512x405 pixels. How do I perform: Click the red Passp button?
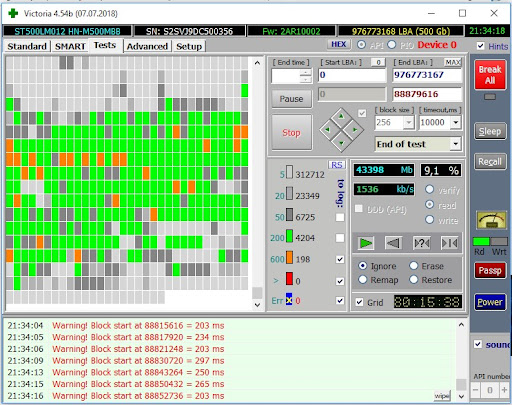point(490,270)
